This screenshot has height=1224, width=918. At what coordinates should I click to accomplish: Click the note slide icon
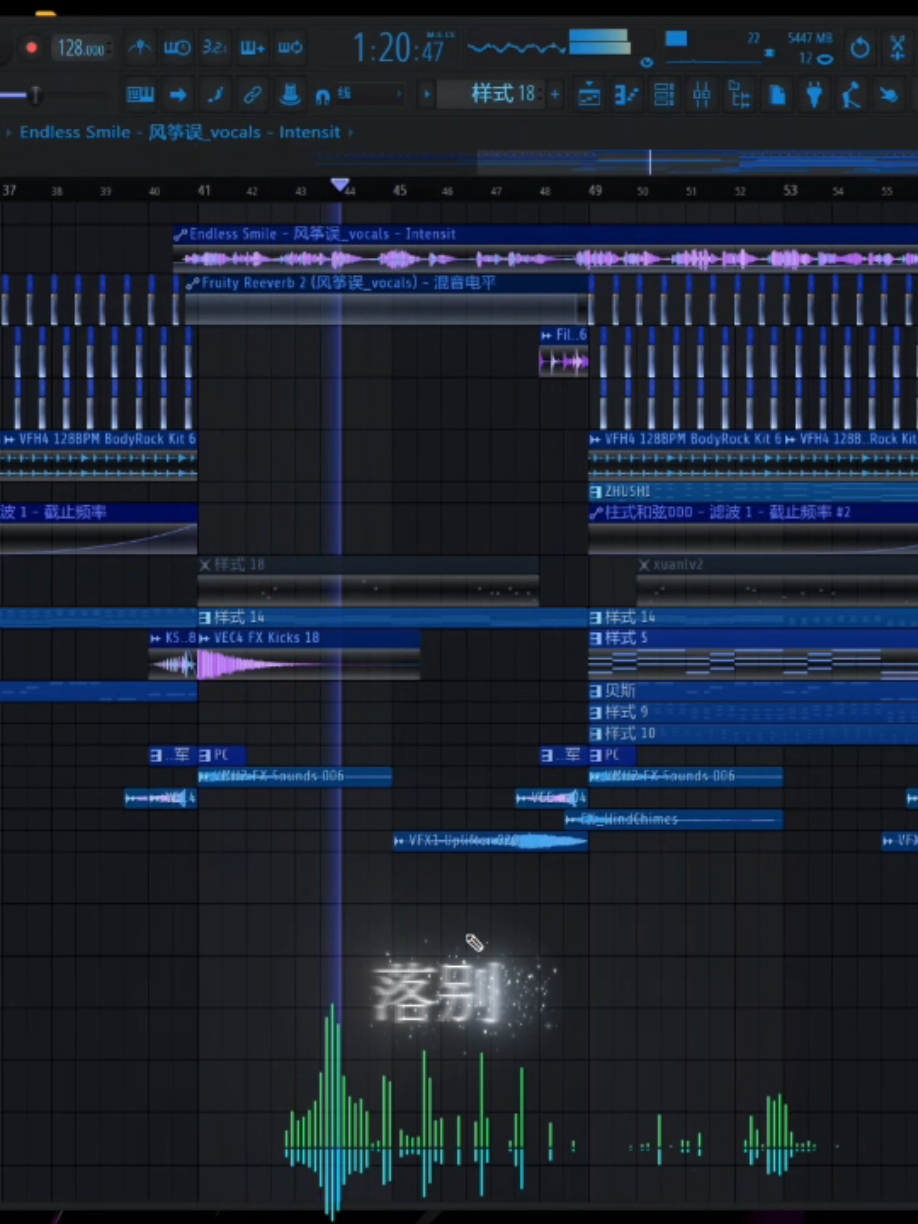tap(214, 95)
